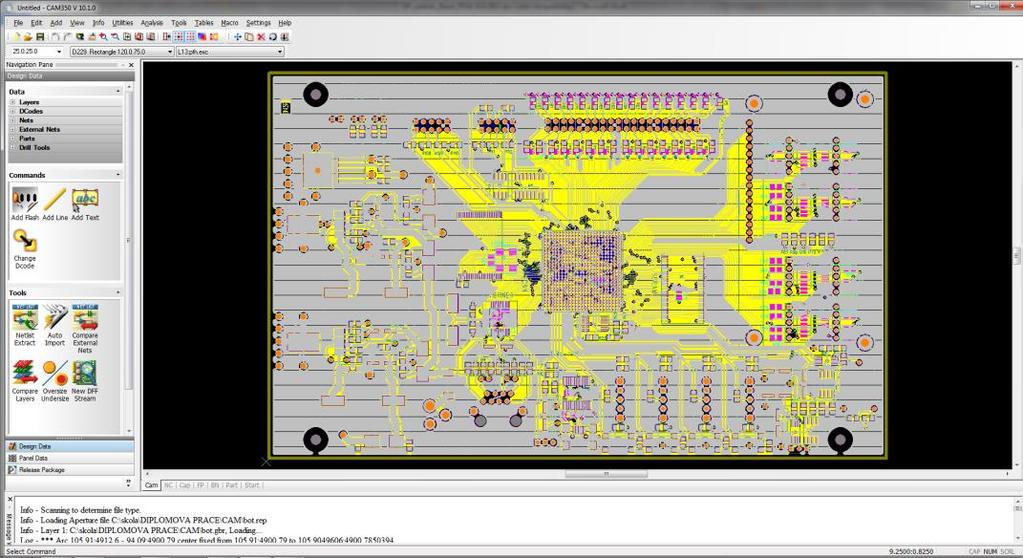Viewport: 1023px width, 558px height.
Task: Click the horizontal scrollbar thumb below canvas
Action: 606,474
